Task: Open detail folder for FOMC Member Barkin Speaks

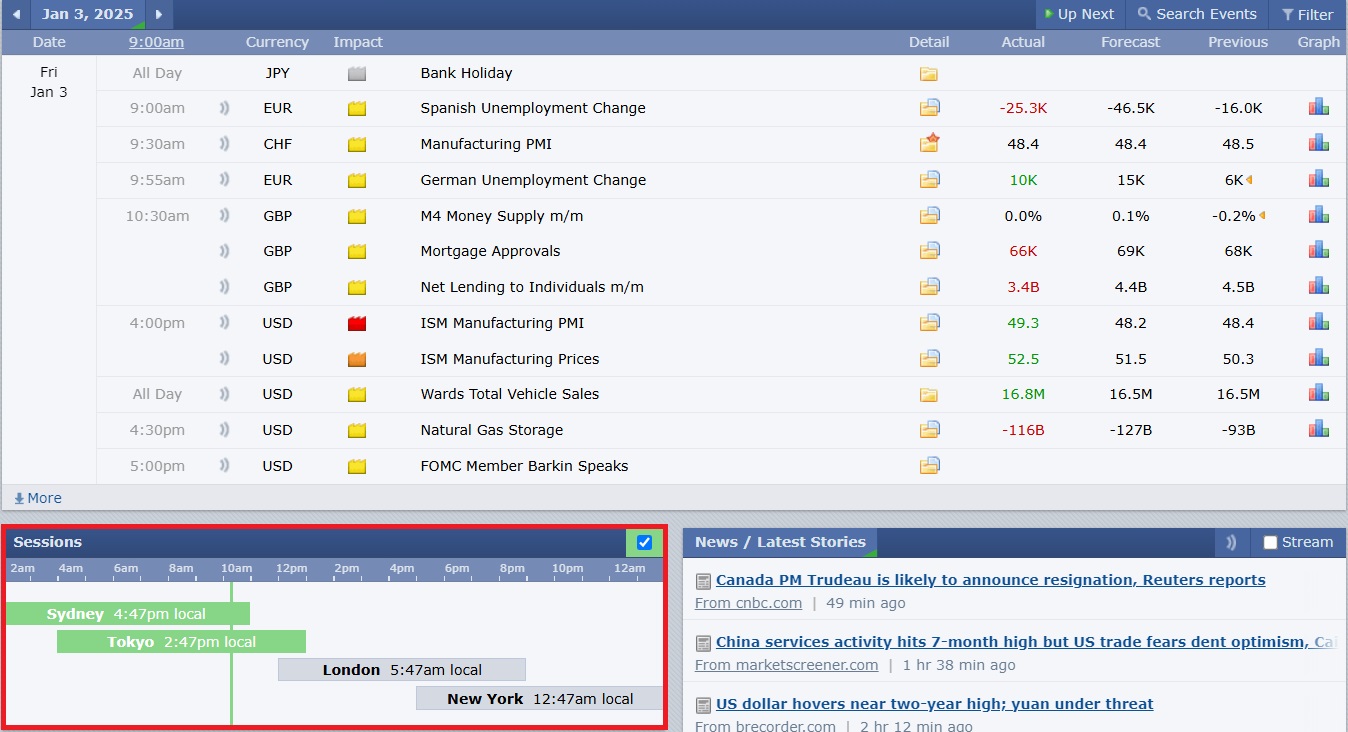Action: pos(930,465)
